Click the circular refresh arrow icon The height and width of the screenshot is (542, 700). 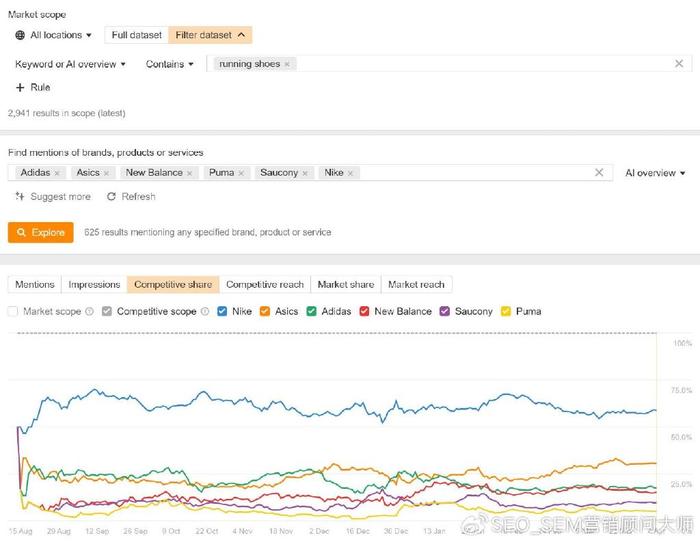tap(111, 196)
